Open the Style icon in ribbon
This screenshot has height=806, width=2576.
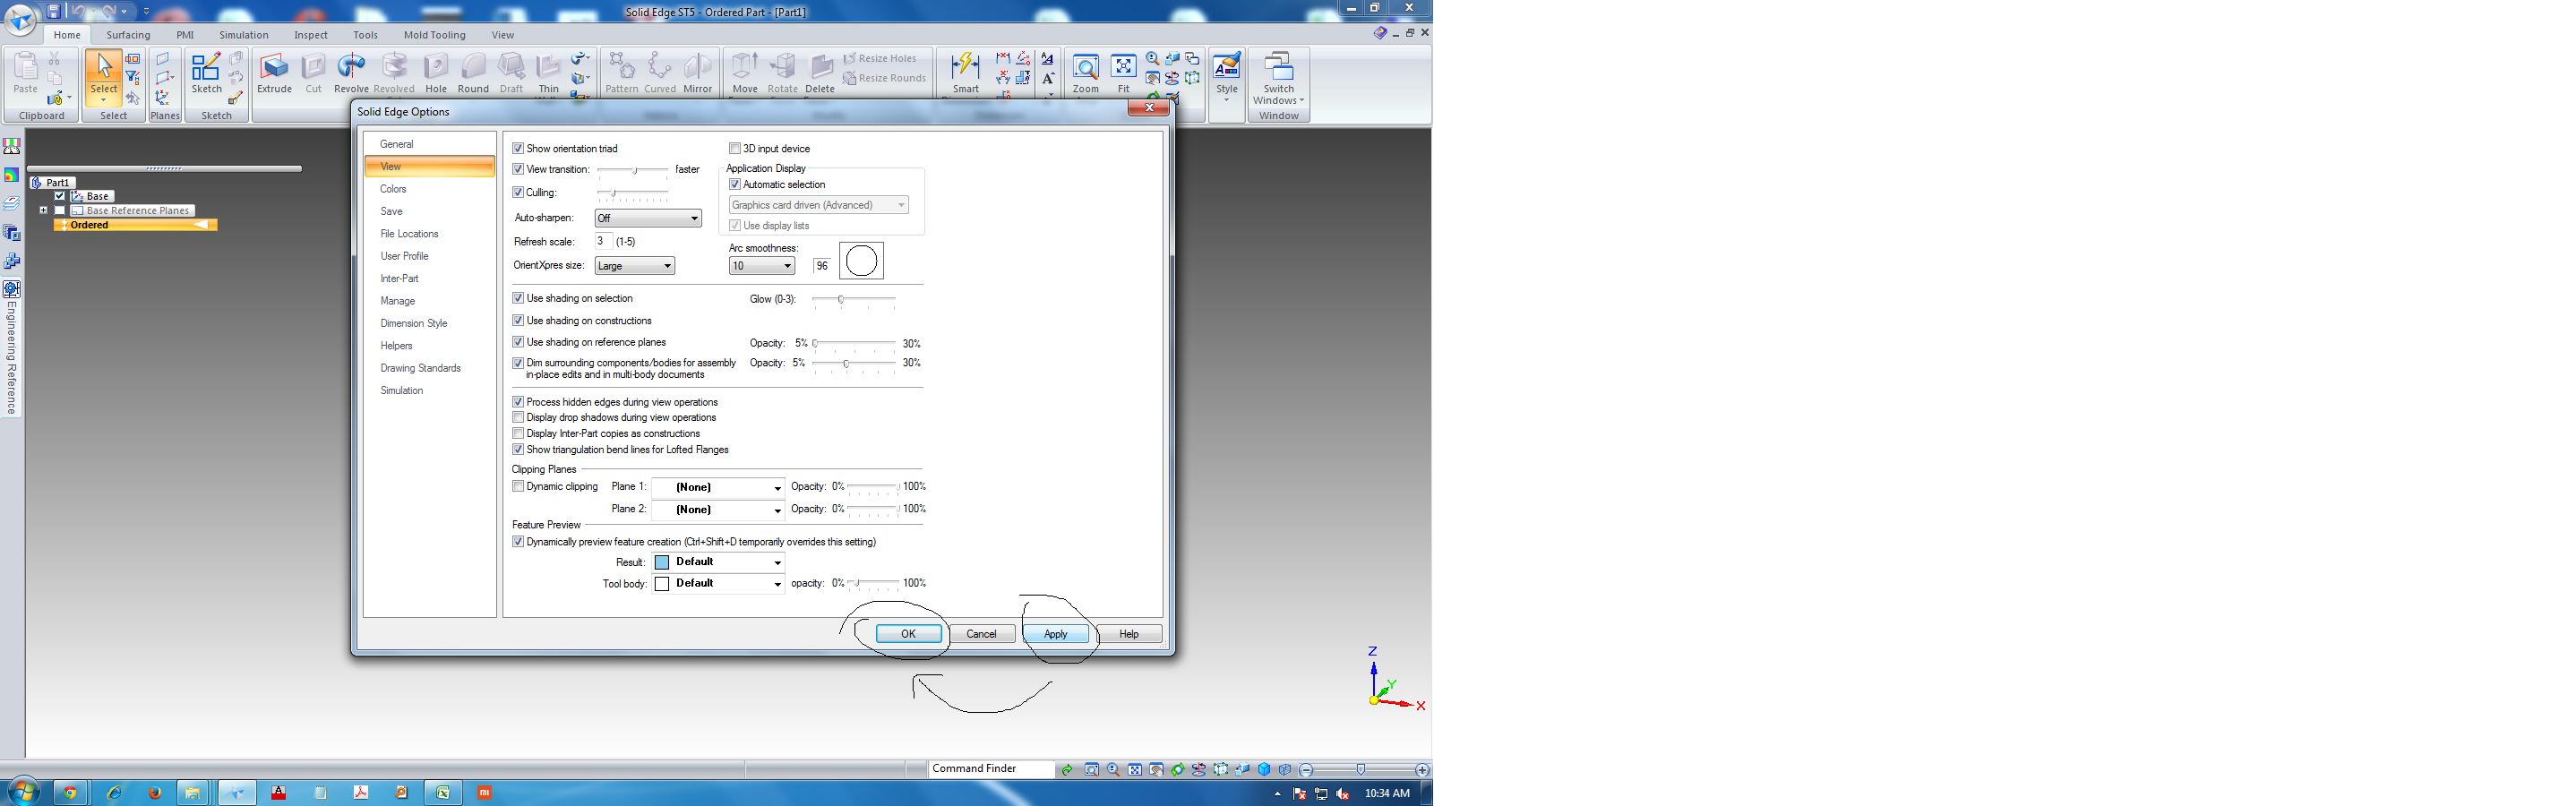coord(1227,75)
